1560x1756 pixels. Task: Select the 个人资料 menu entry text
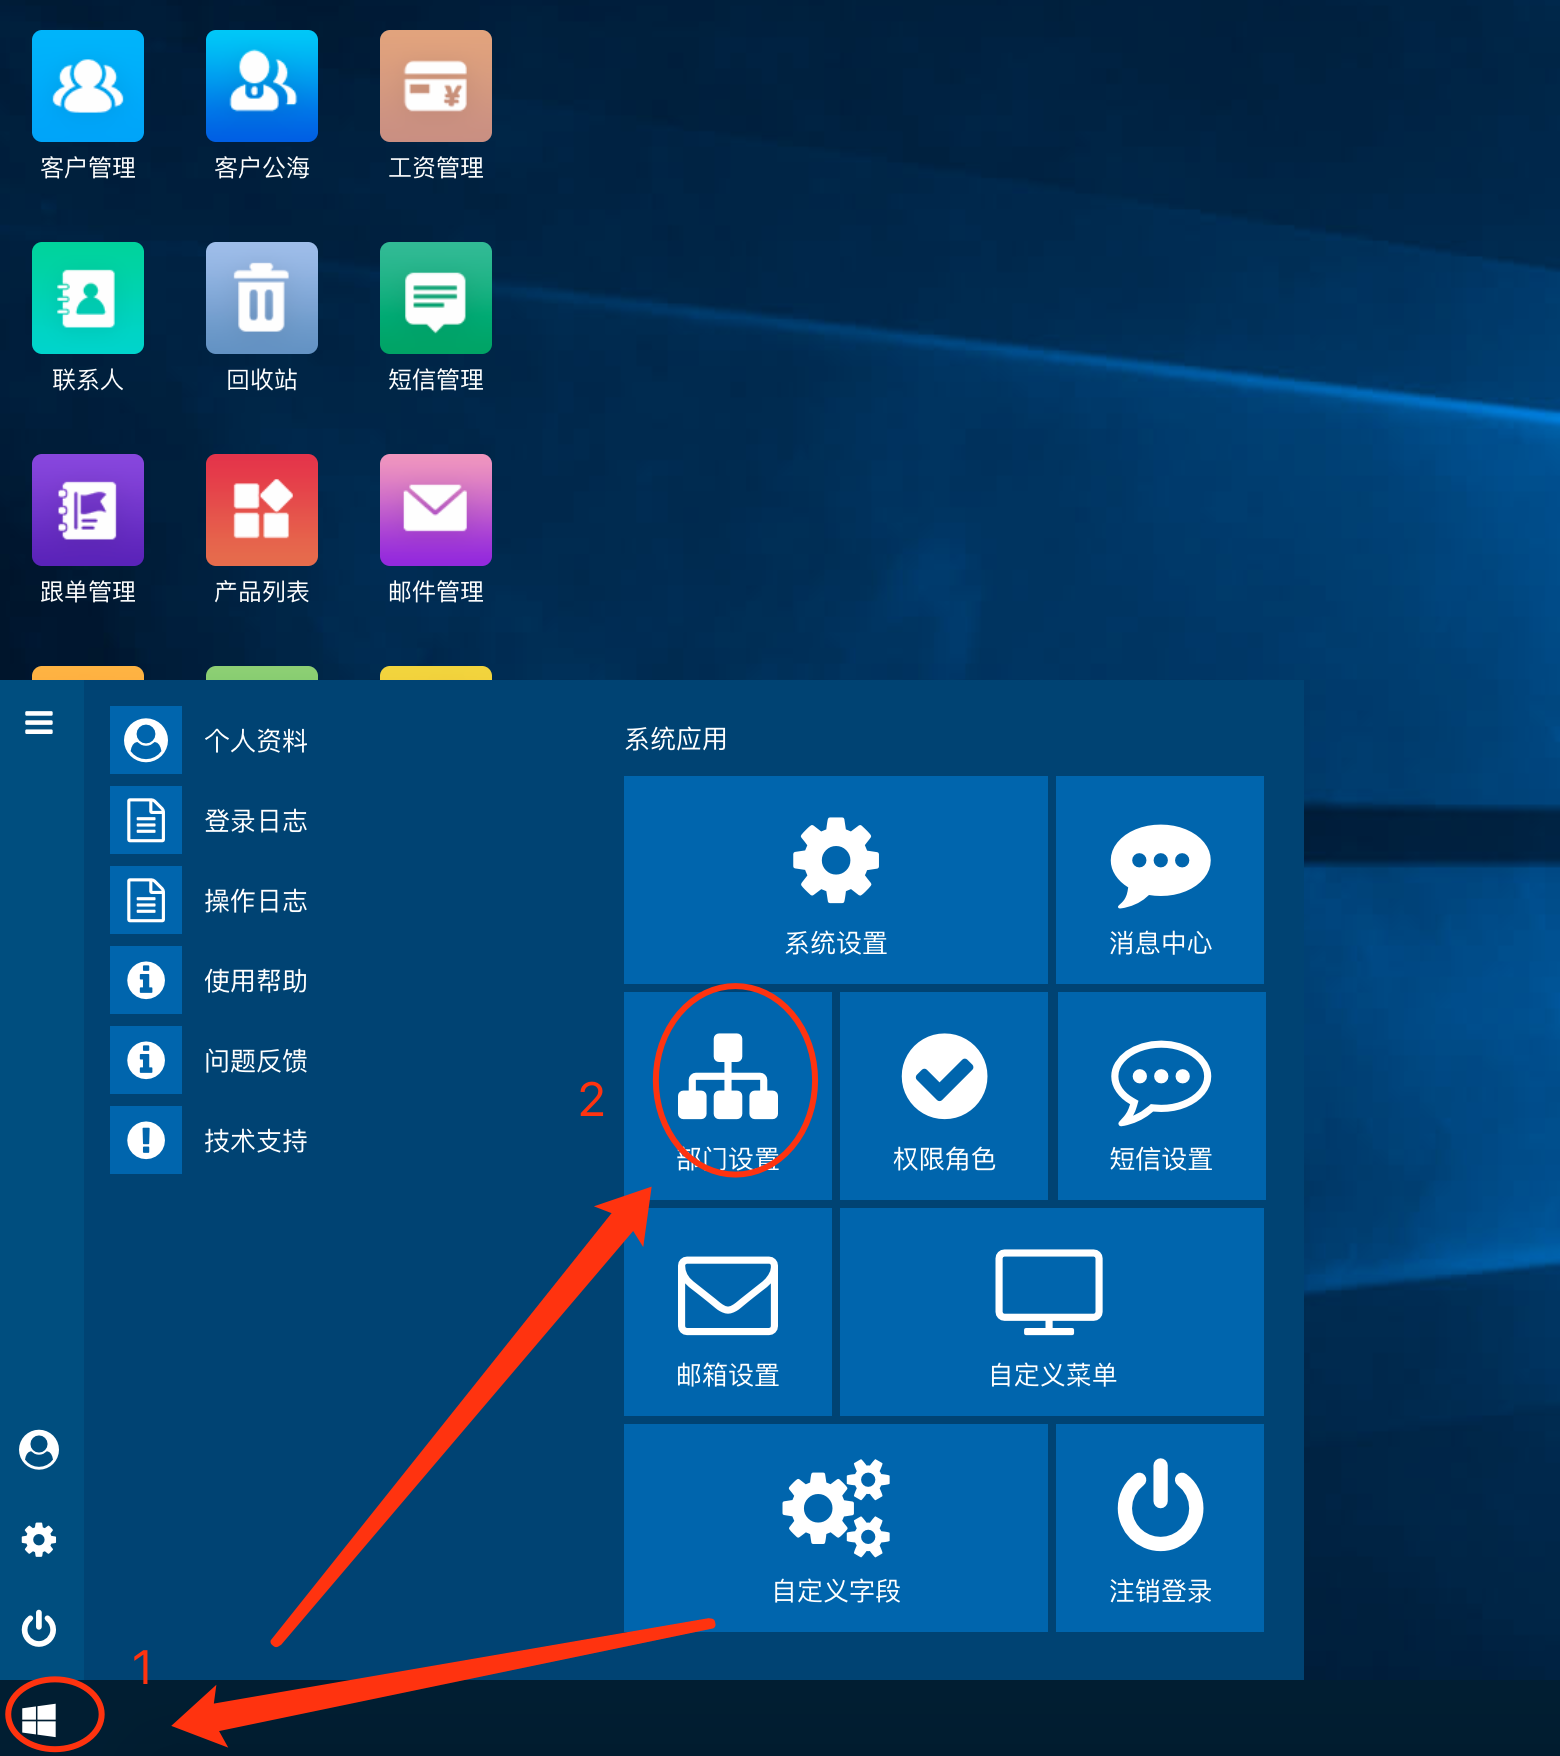pos(256,741)
